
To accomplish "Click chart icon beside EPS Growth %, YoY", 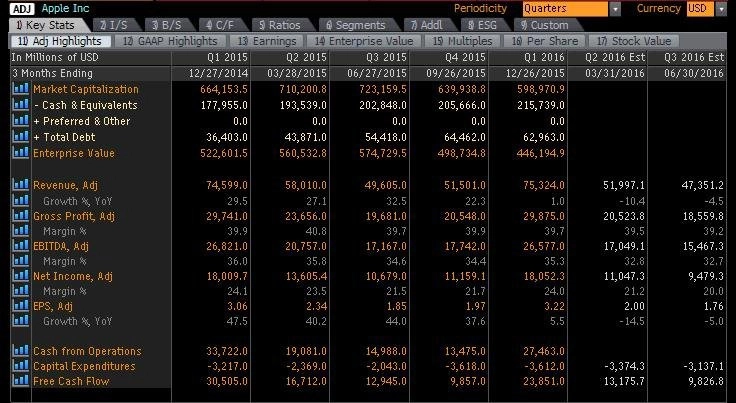I will tap(21, 321).
